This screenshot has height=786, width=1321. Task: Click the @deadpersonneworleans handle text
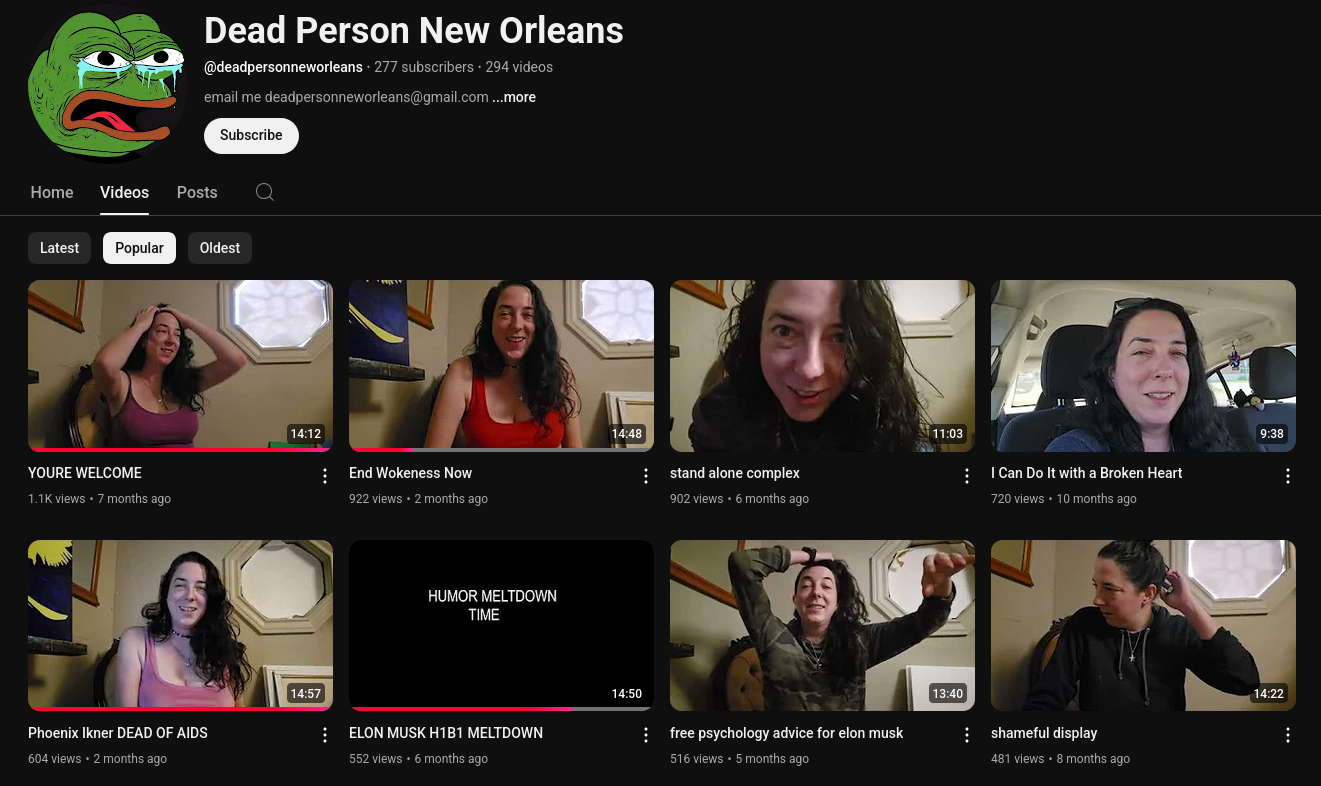coord(283,67)
